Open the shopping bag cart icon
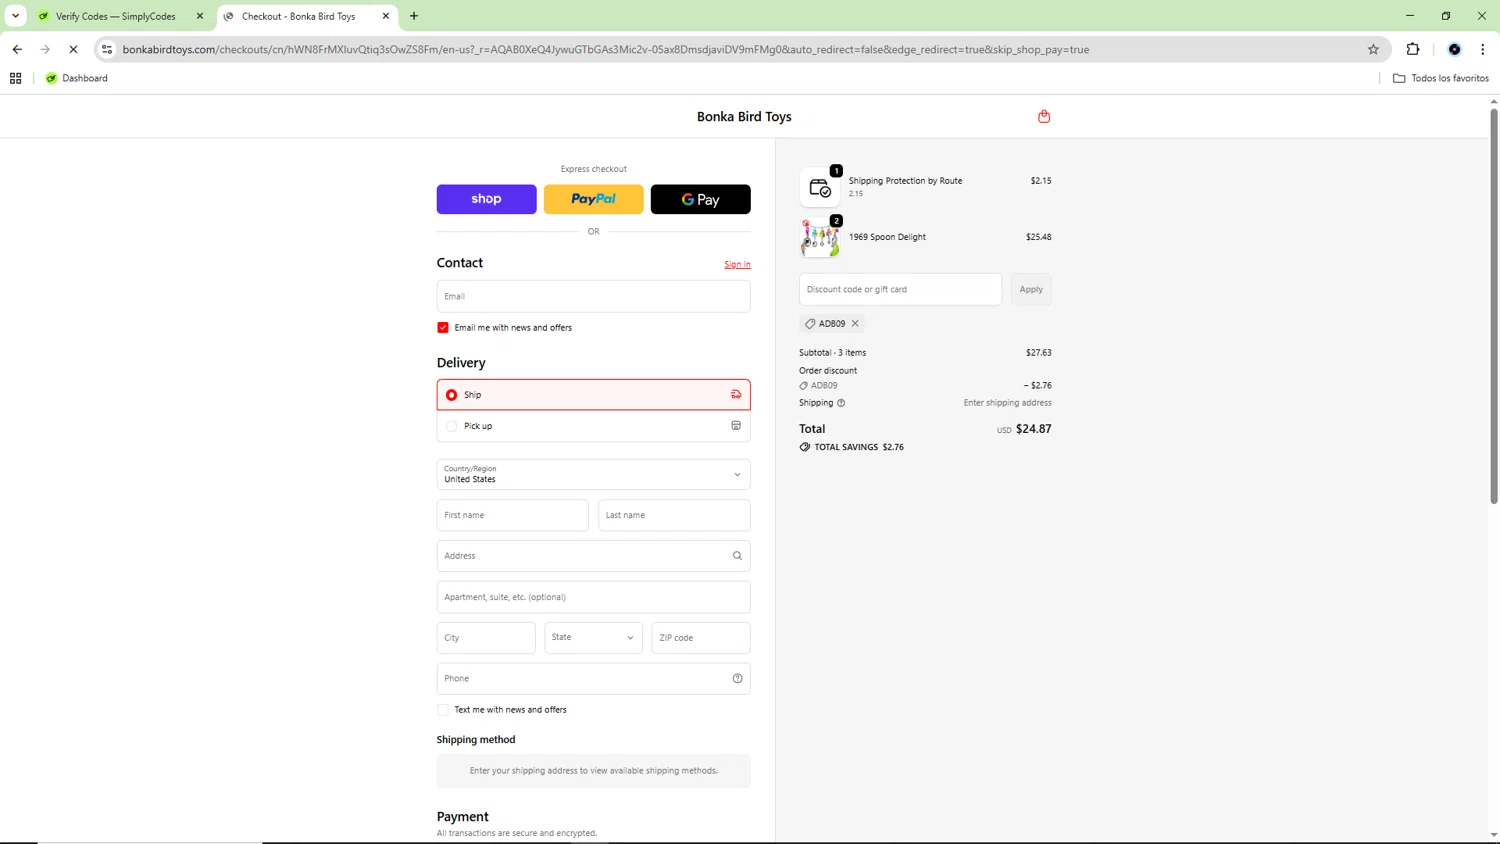This screenshot has width=1500, height=844. tap(1044, 116)
